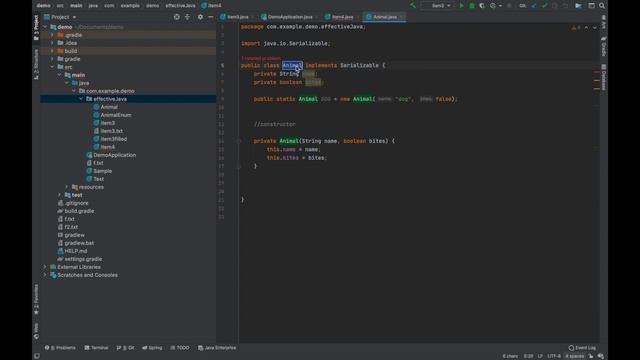
Task: Toggle read-only lock icon in status bar
Action: pos(591,356)
